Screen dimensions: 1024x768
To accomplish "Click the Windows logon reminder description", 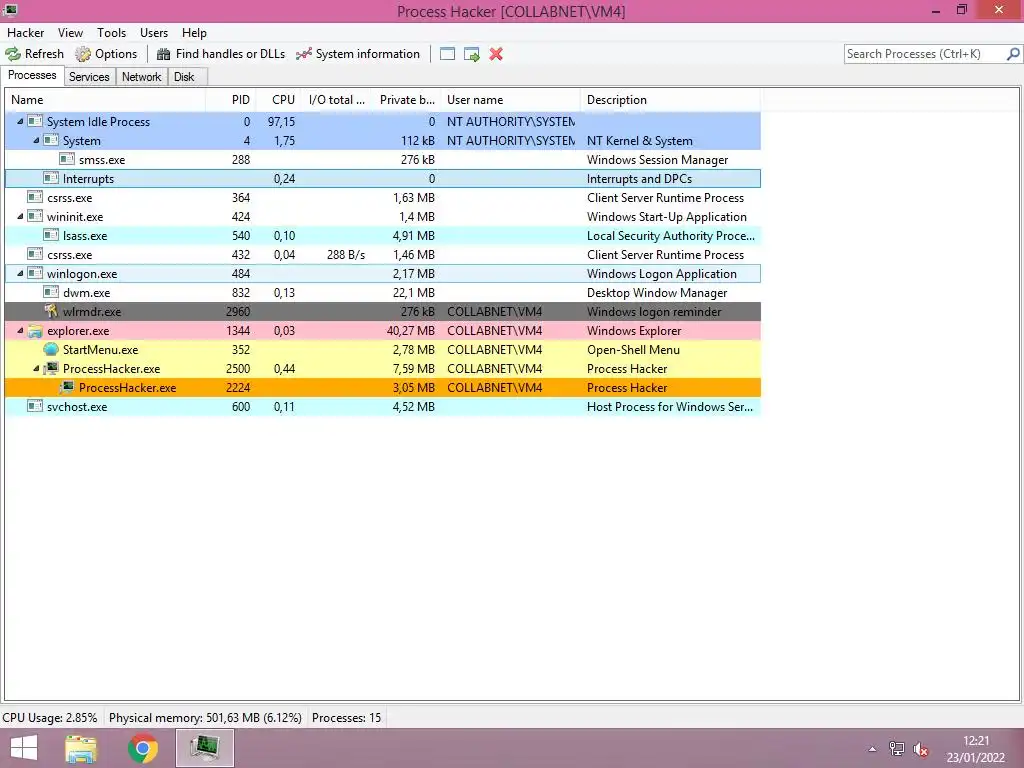I will tap(654, 312).
